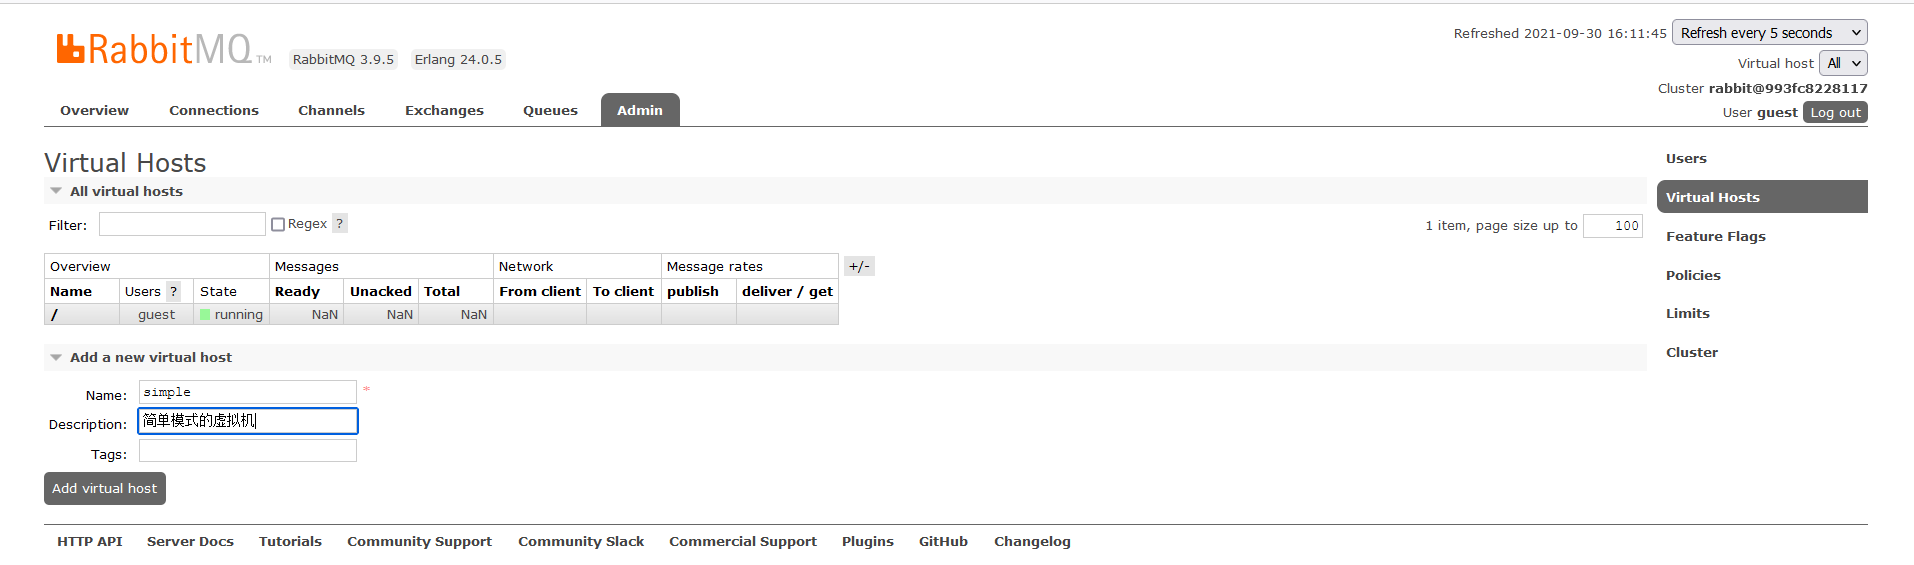This screenshot has height=565, width=1914.
Task: Open Policies in the admin sidebar
Action: [x=1693, y=276]
